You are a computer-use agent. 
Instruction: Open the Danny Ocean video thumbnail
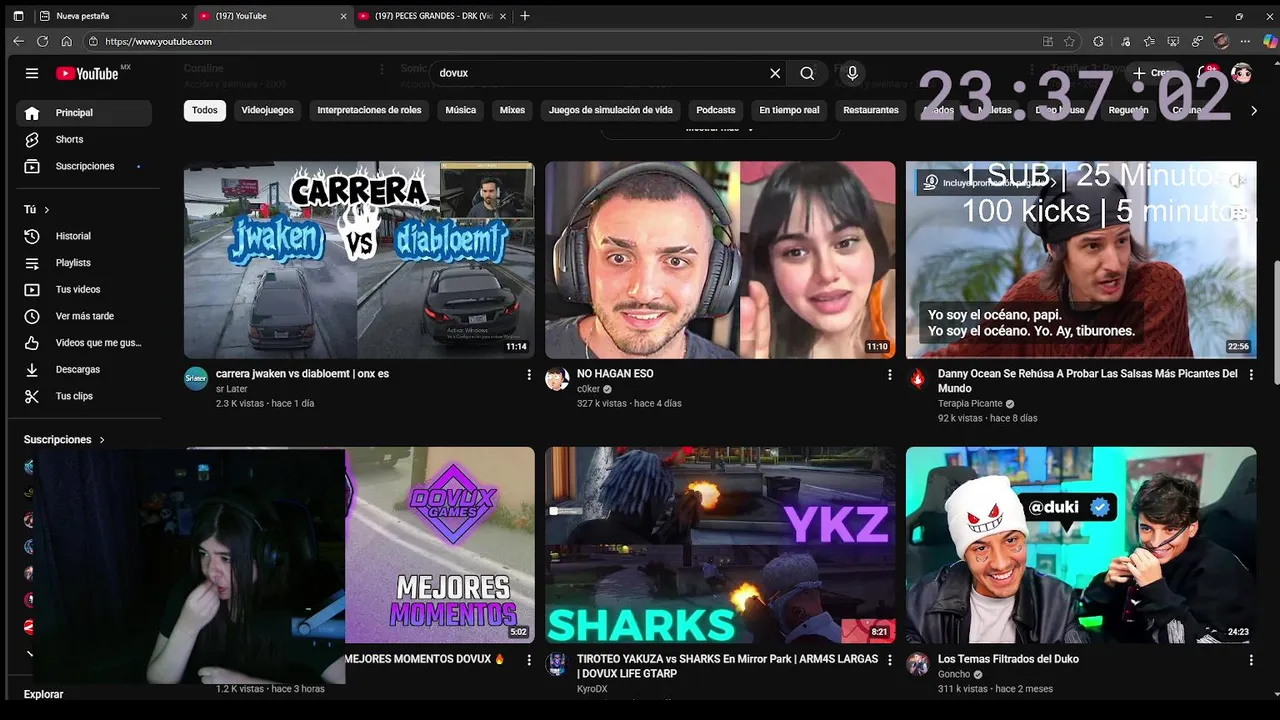click(x=1081, y=260)
